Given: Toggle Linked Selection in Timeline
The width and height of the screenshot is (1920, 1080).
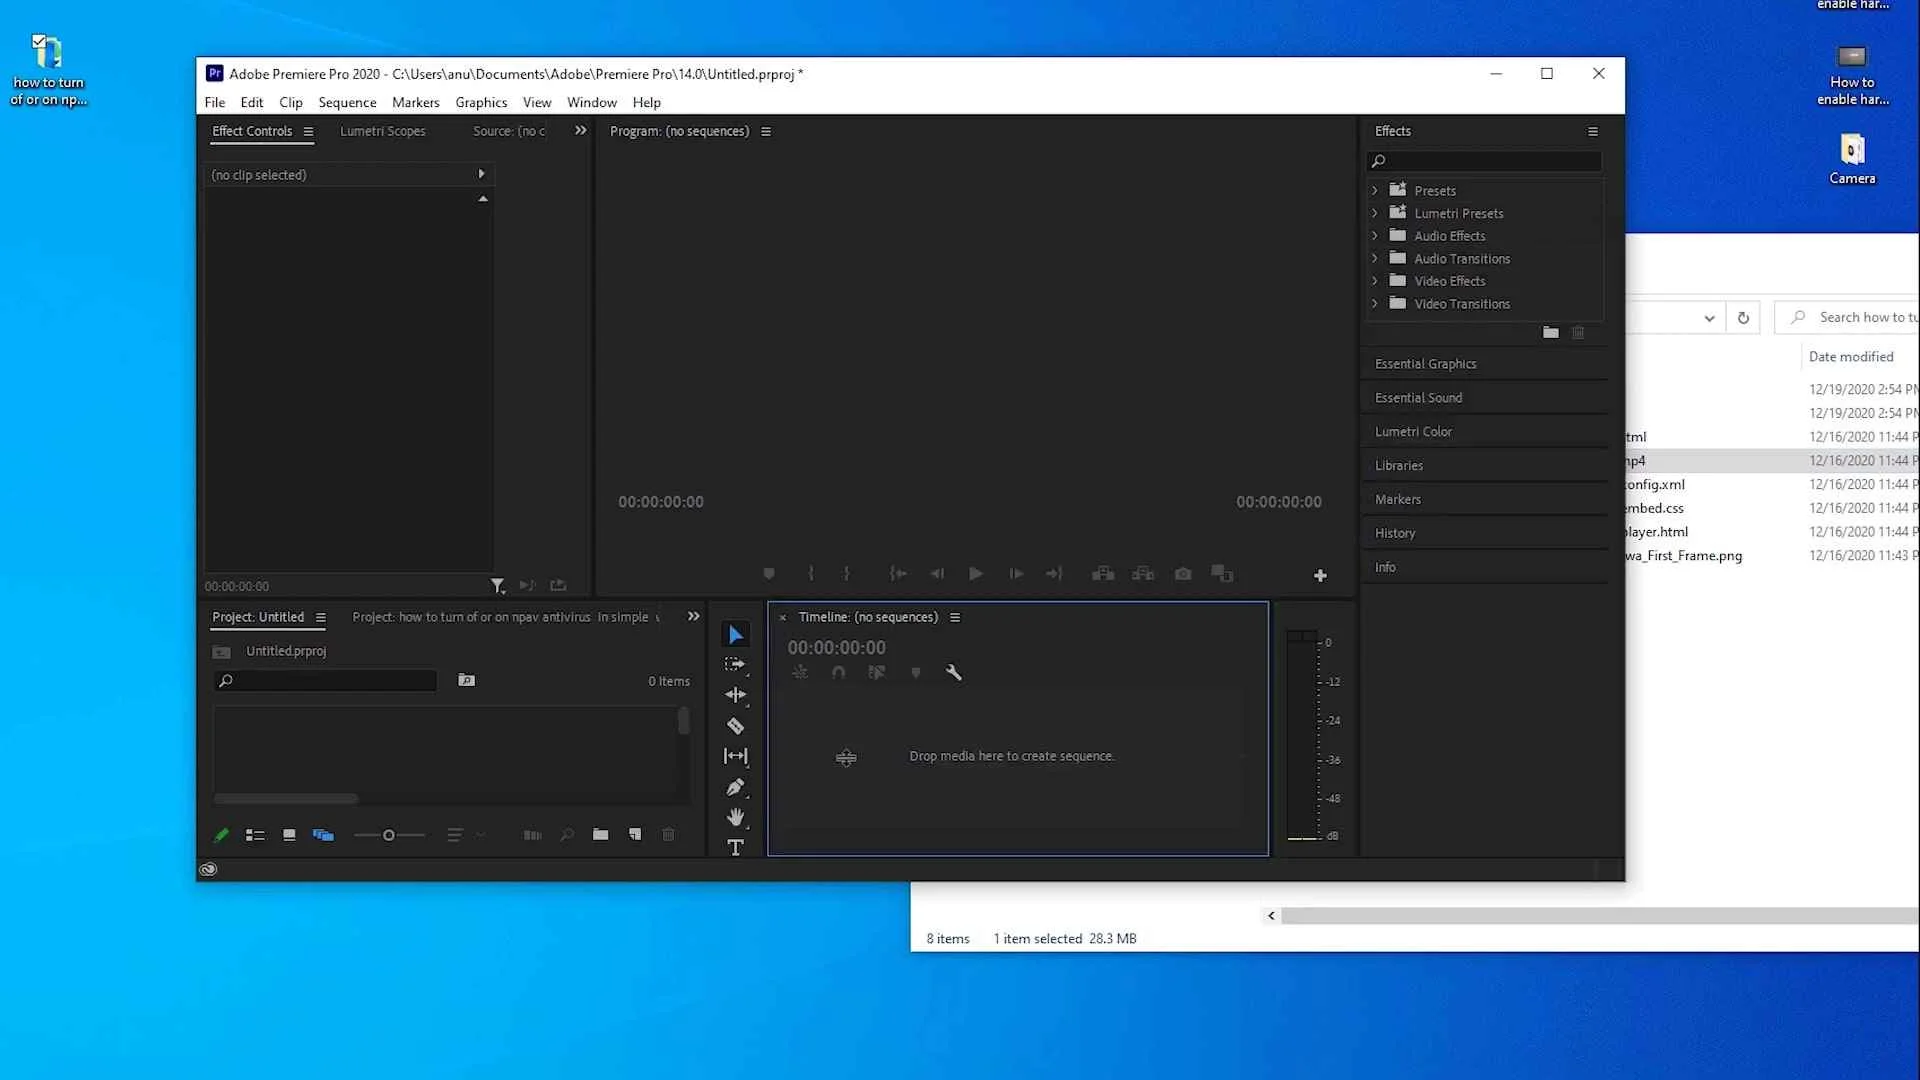Looking at the screenshot, I should [877, 673].
